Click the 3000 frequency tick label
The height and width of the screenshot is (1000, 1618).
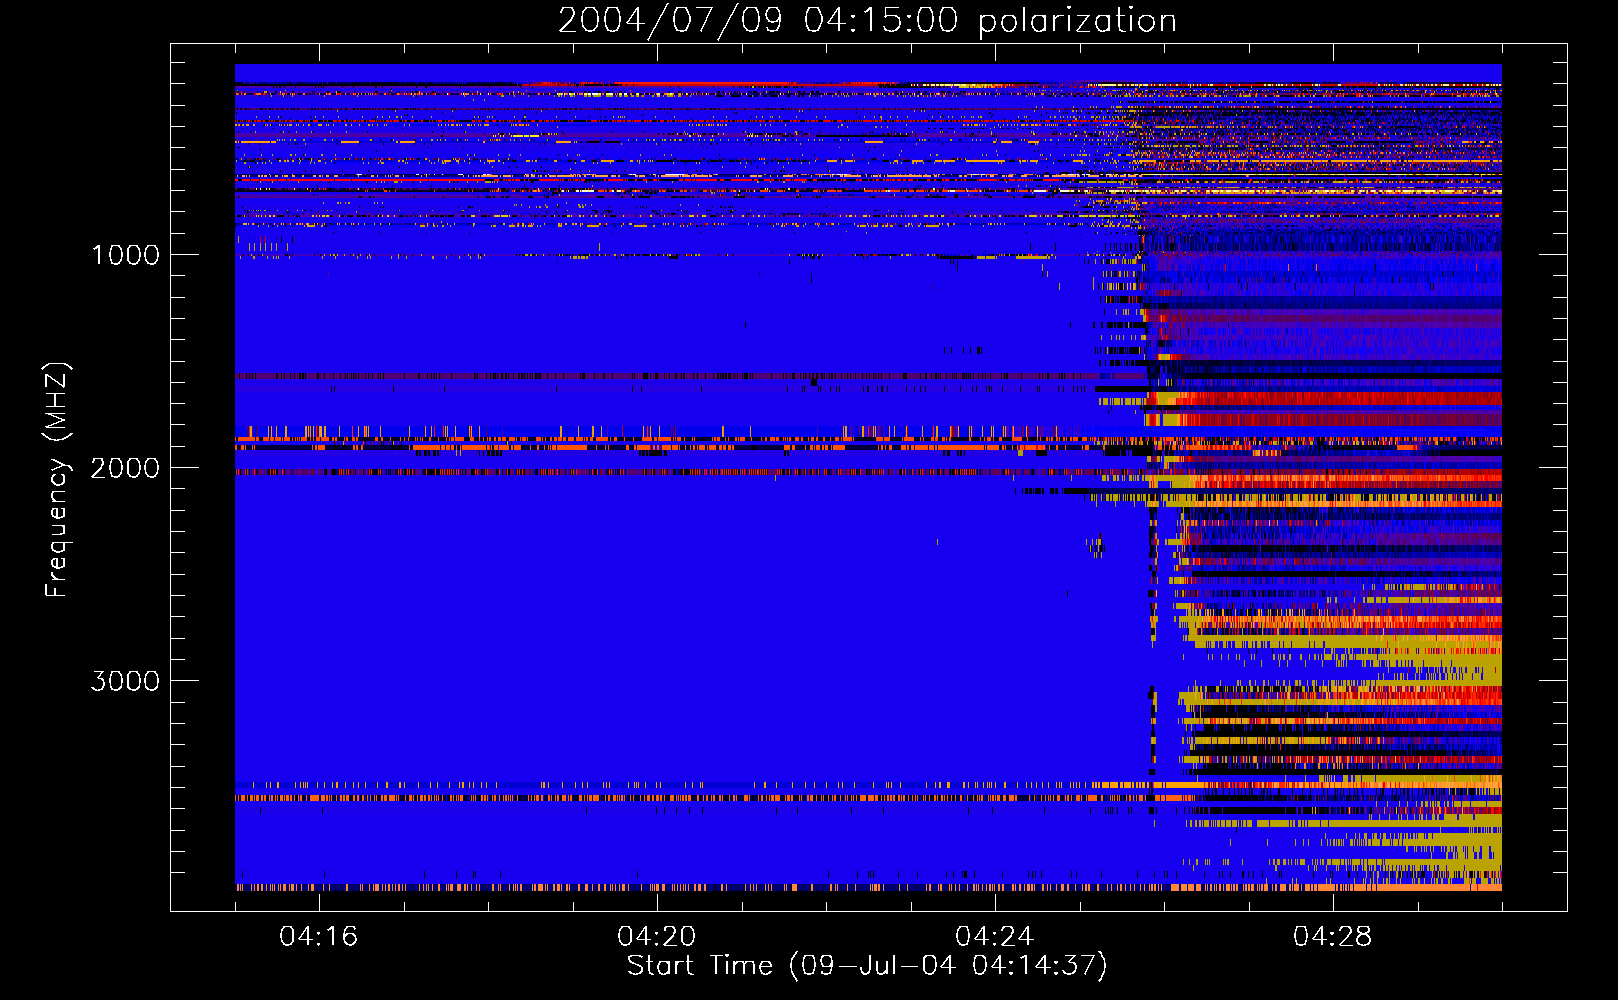[125, 681]
